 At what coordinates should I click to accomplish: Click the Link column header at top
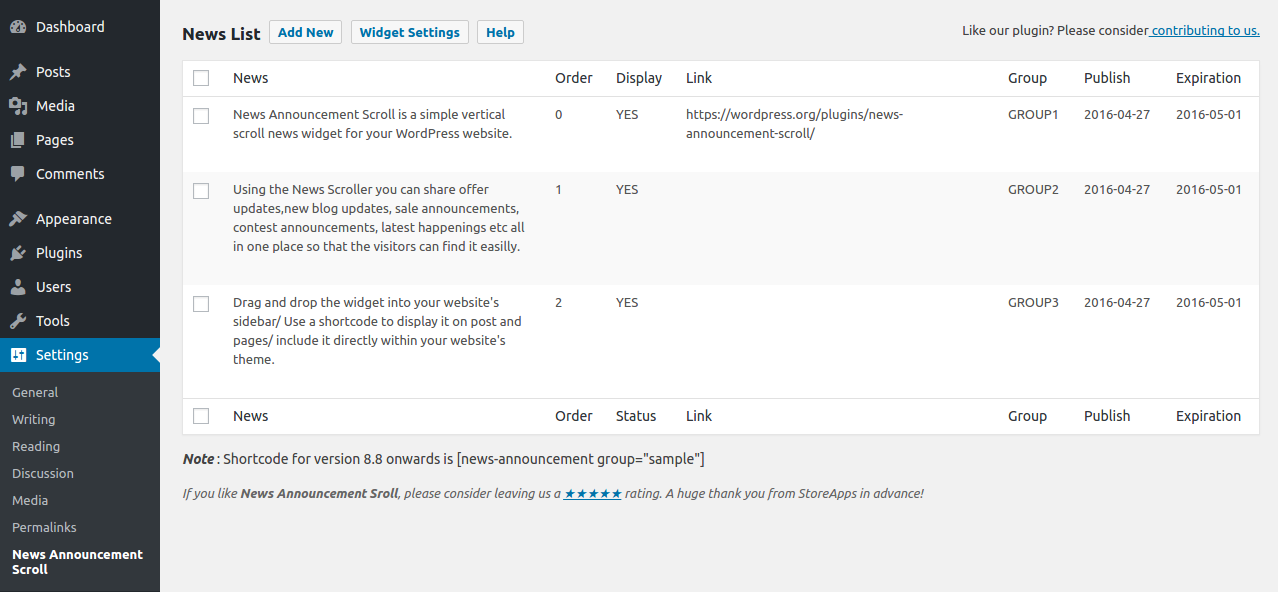[x=699, y=78]
